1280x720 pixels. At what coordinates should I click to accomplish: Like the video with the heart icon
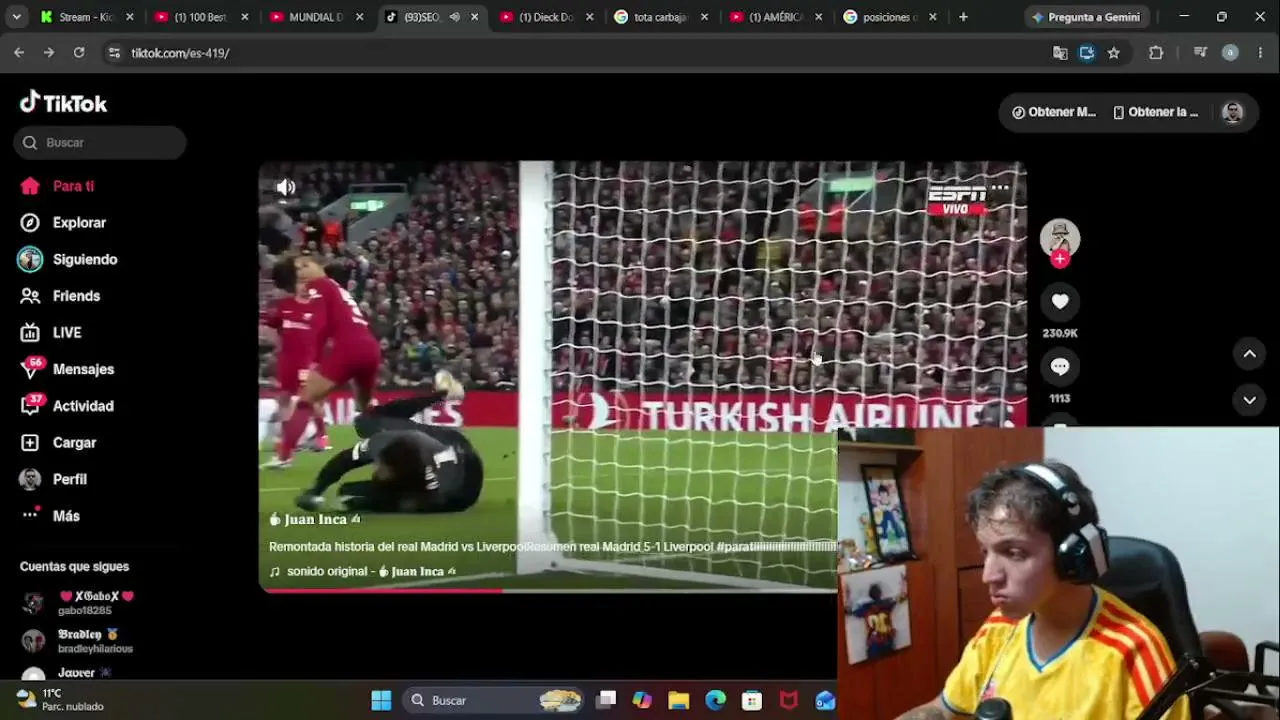[x=1060, y=301]
